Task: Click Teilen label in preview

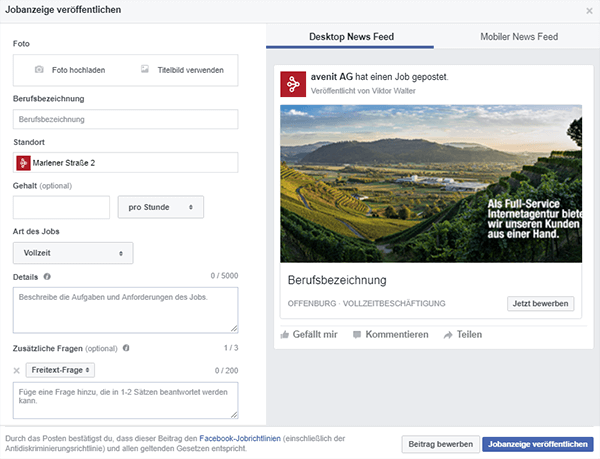Action: coord(469,334)
